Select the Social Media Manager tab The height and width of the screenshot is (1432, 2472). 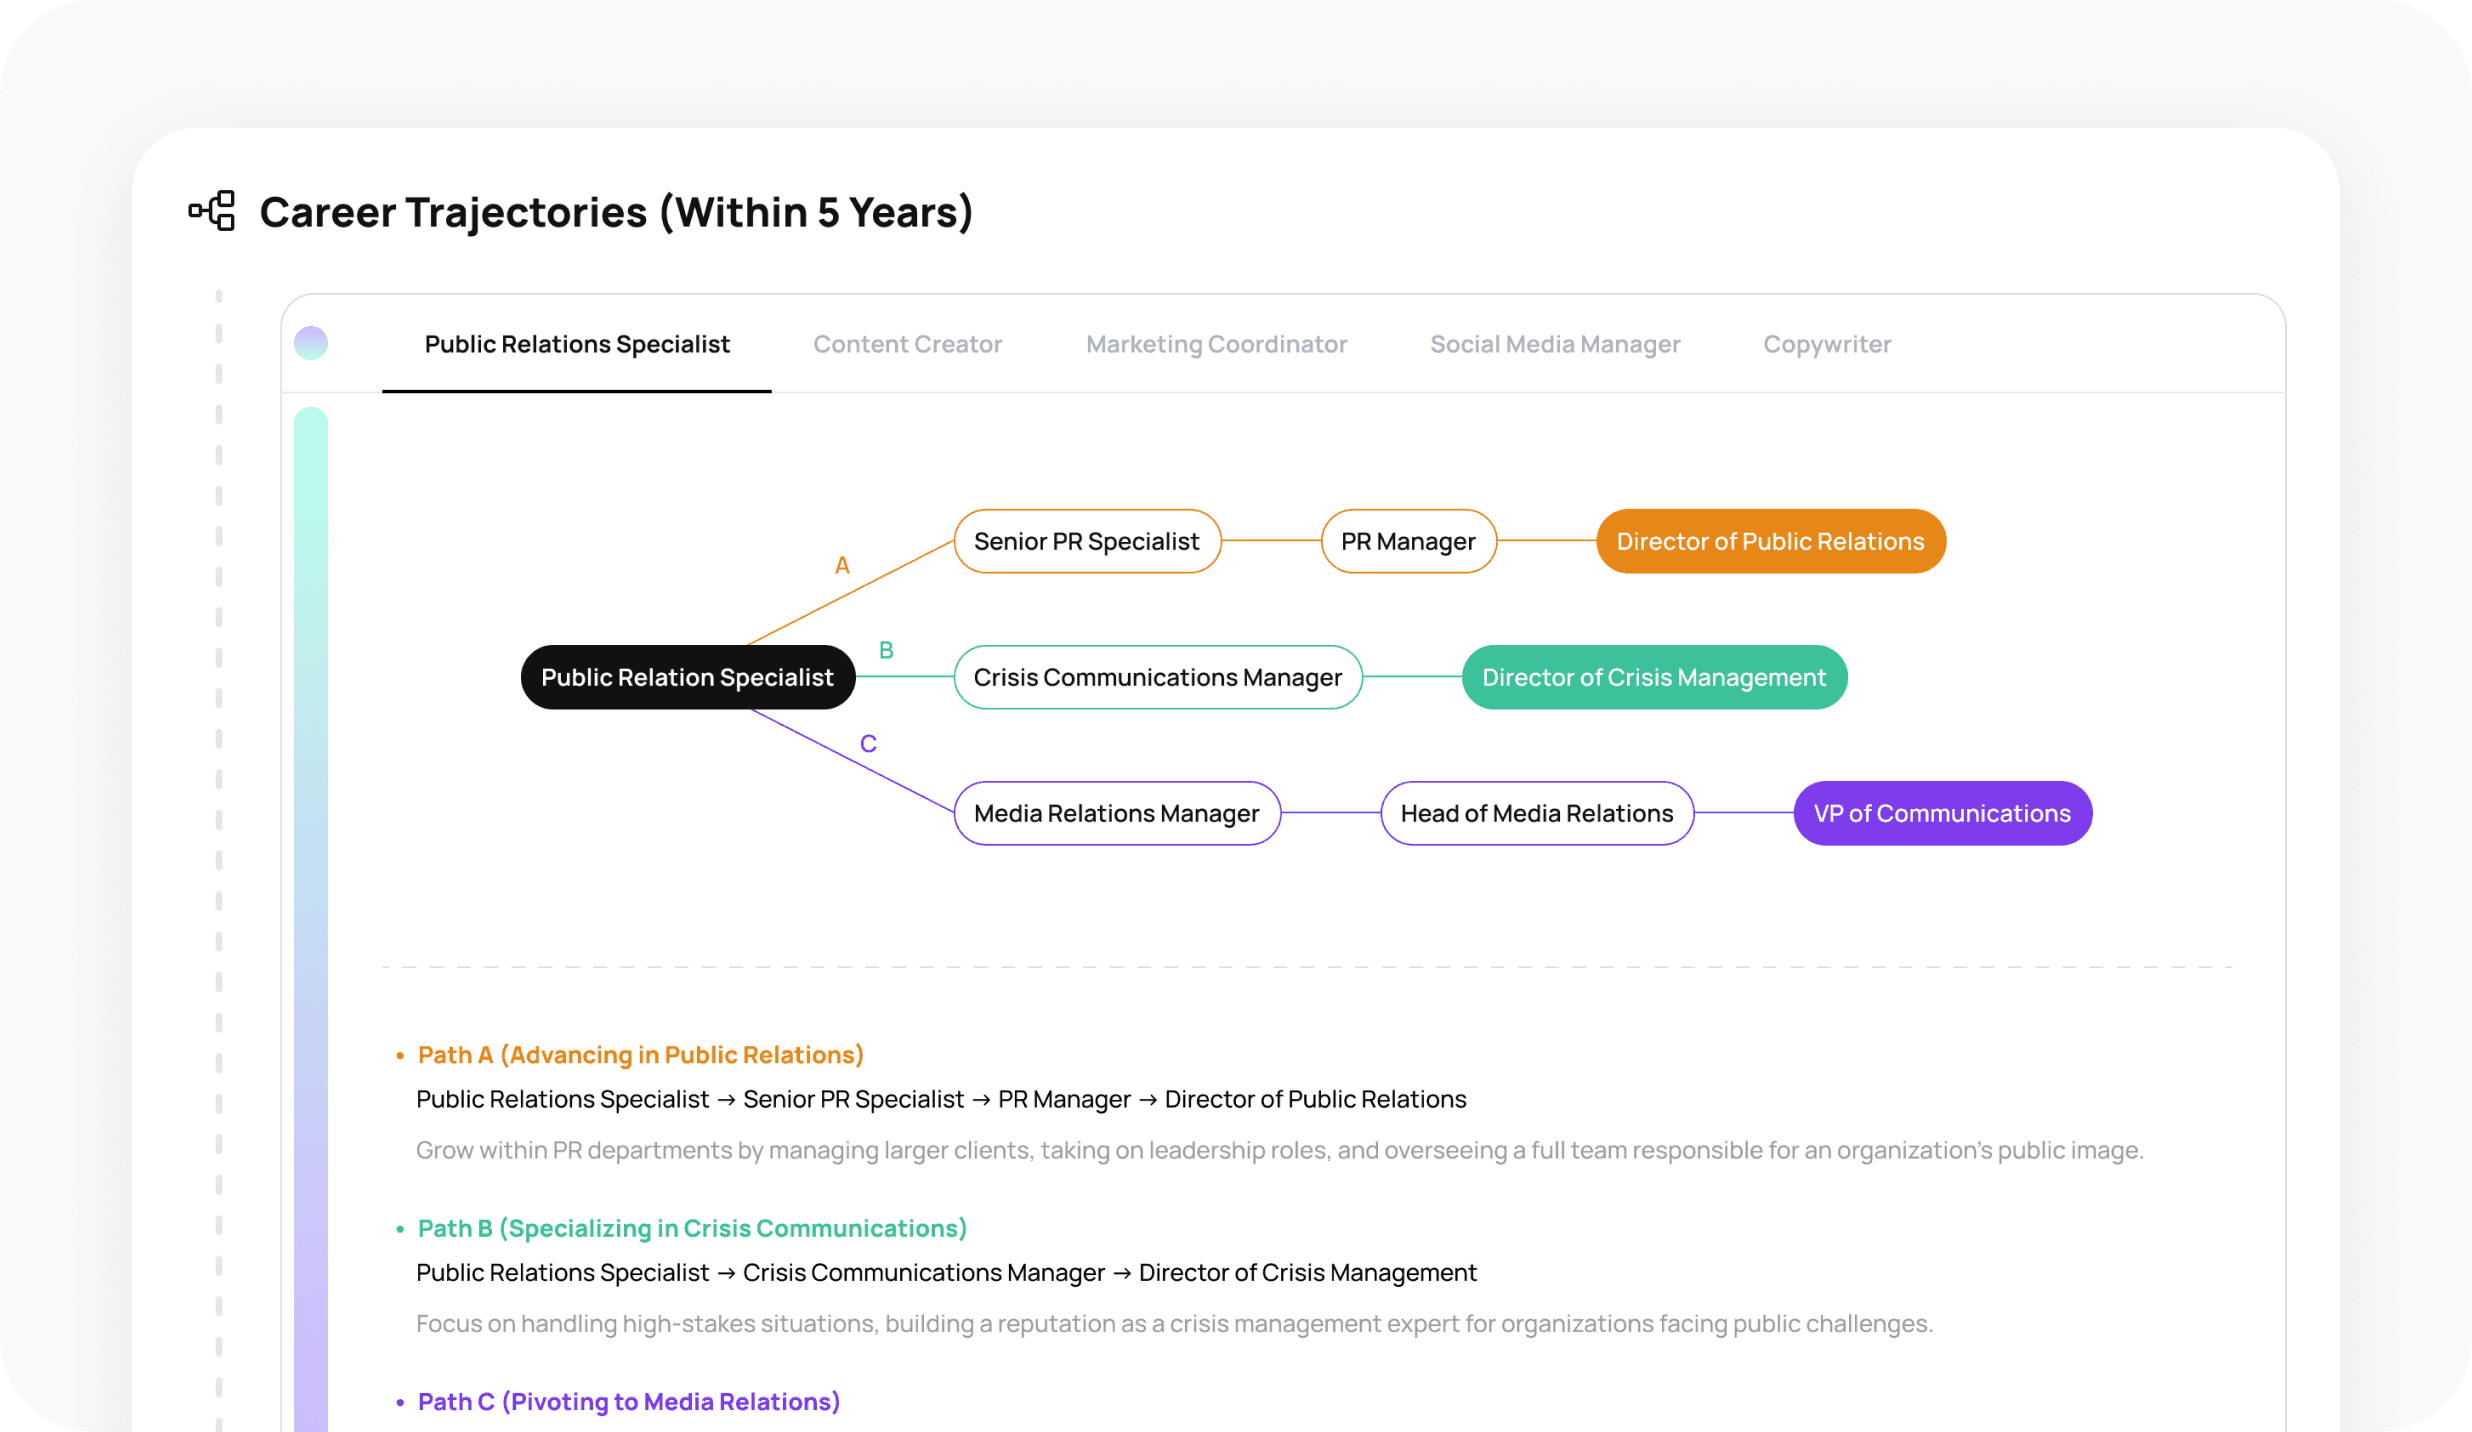click(x=1554, y=343)
